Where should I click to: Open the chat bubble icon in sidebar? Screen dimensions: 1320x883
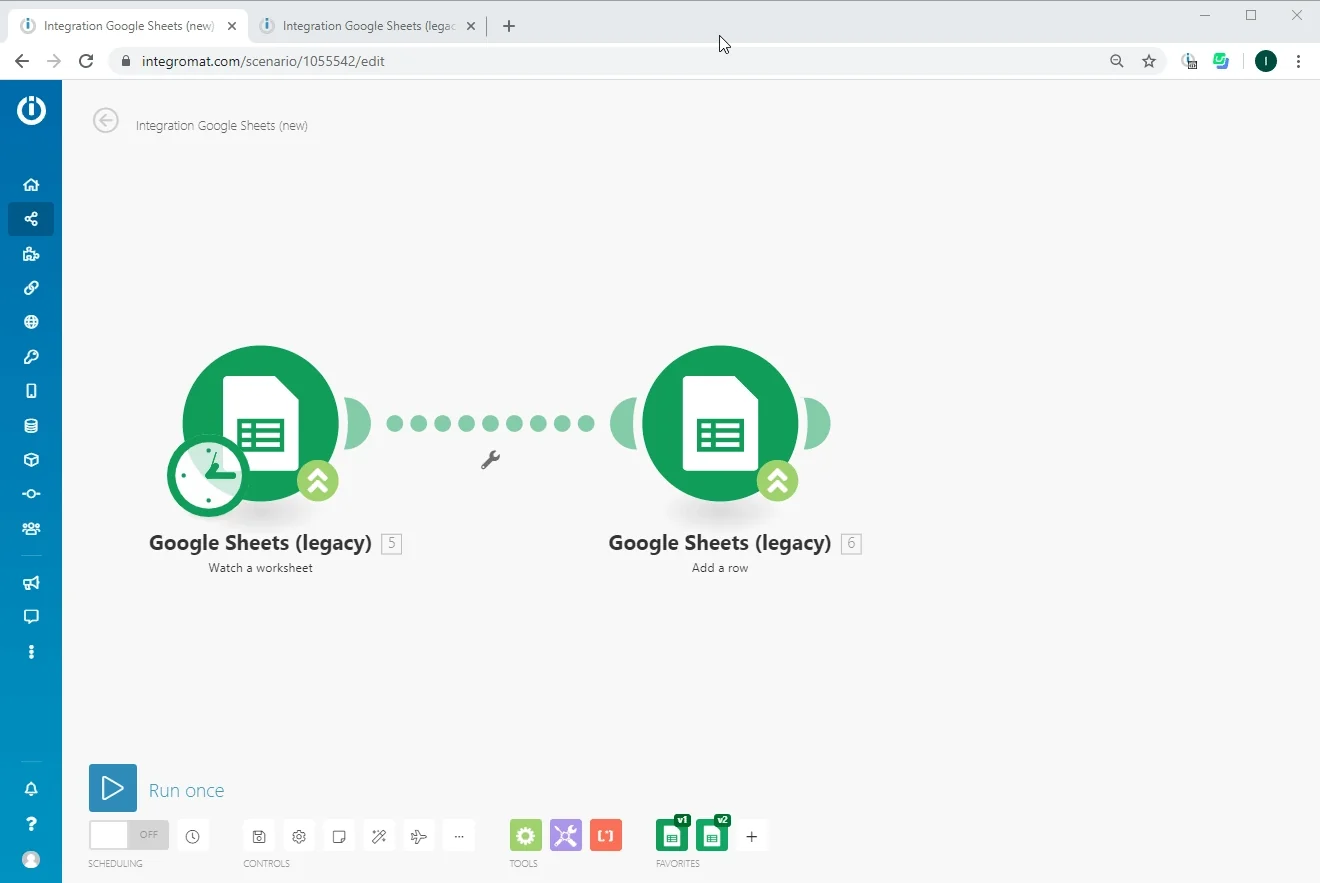pyautogui.click(x=31, y=617)
